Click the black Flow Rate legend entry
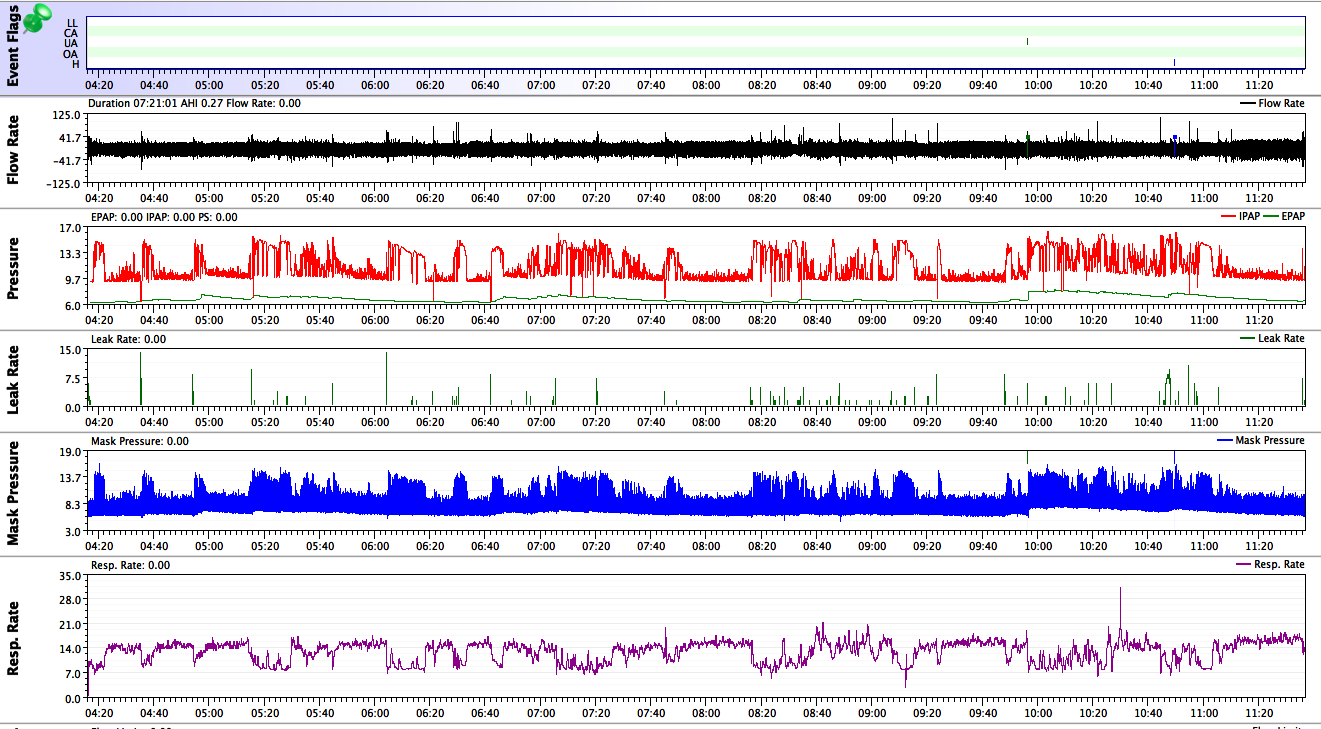 [1271, 103]
